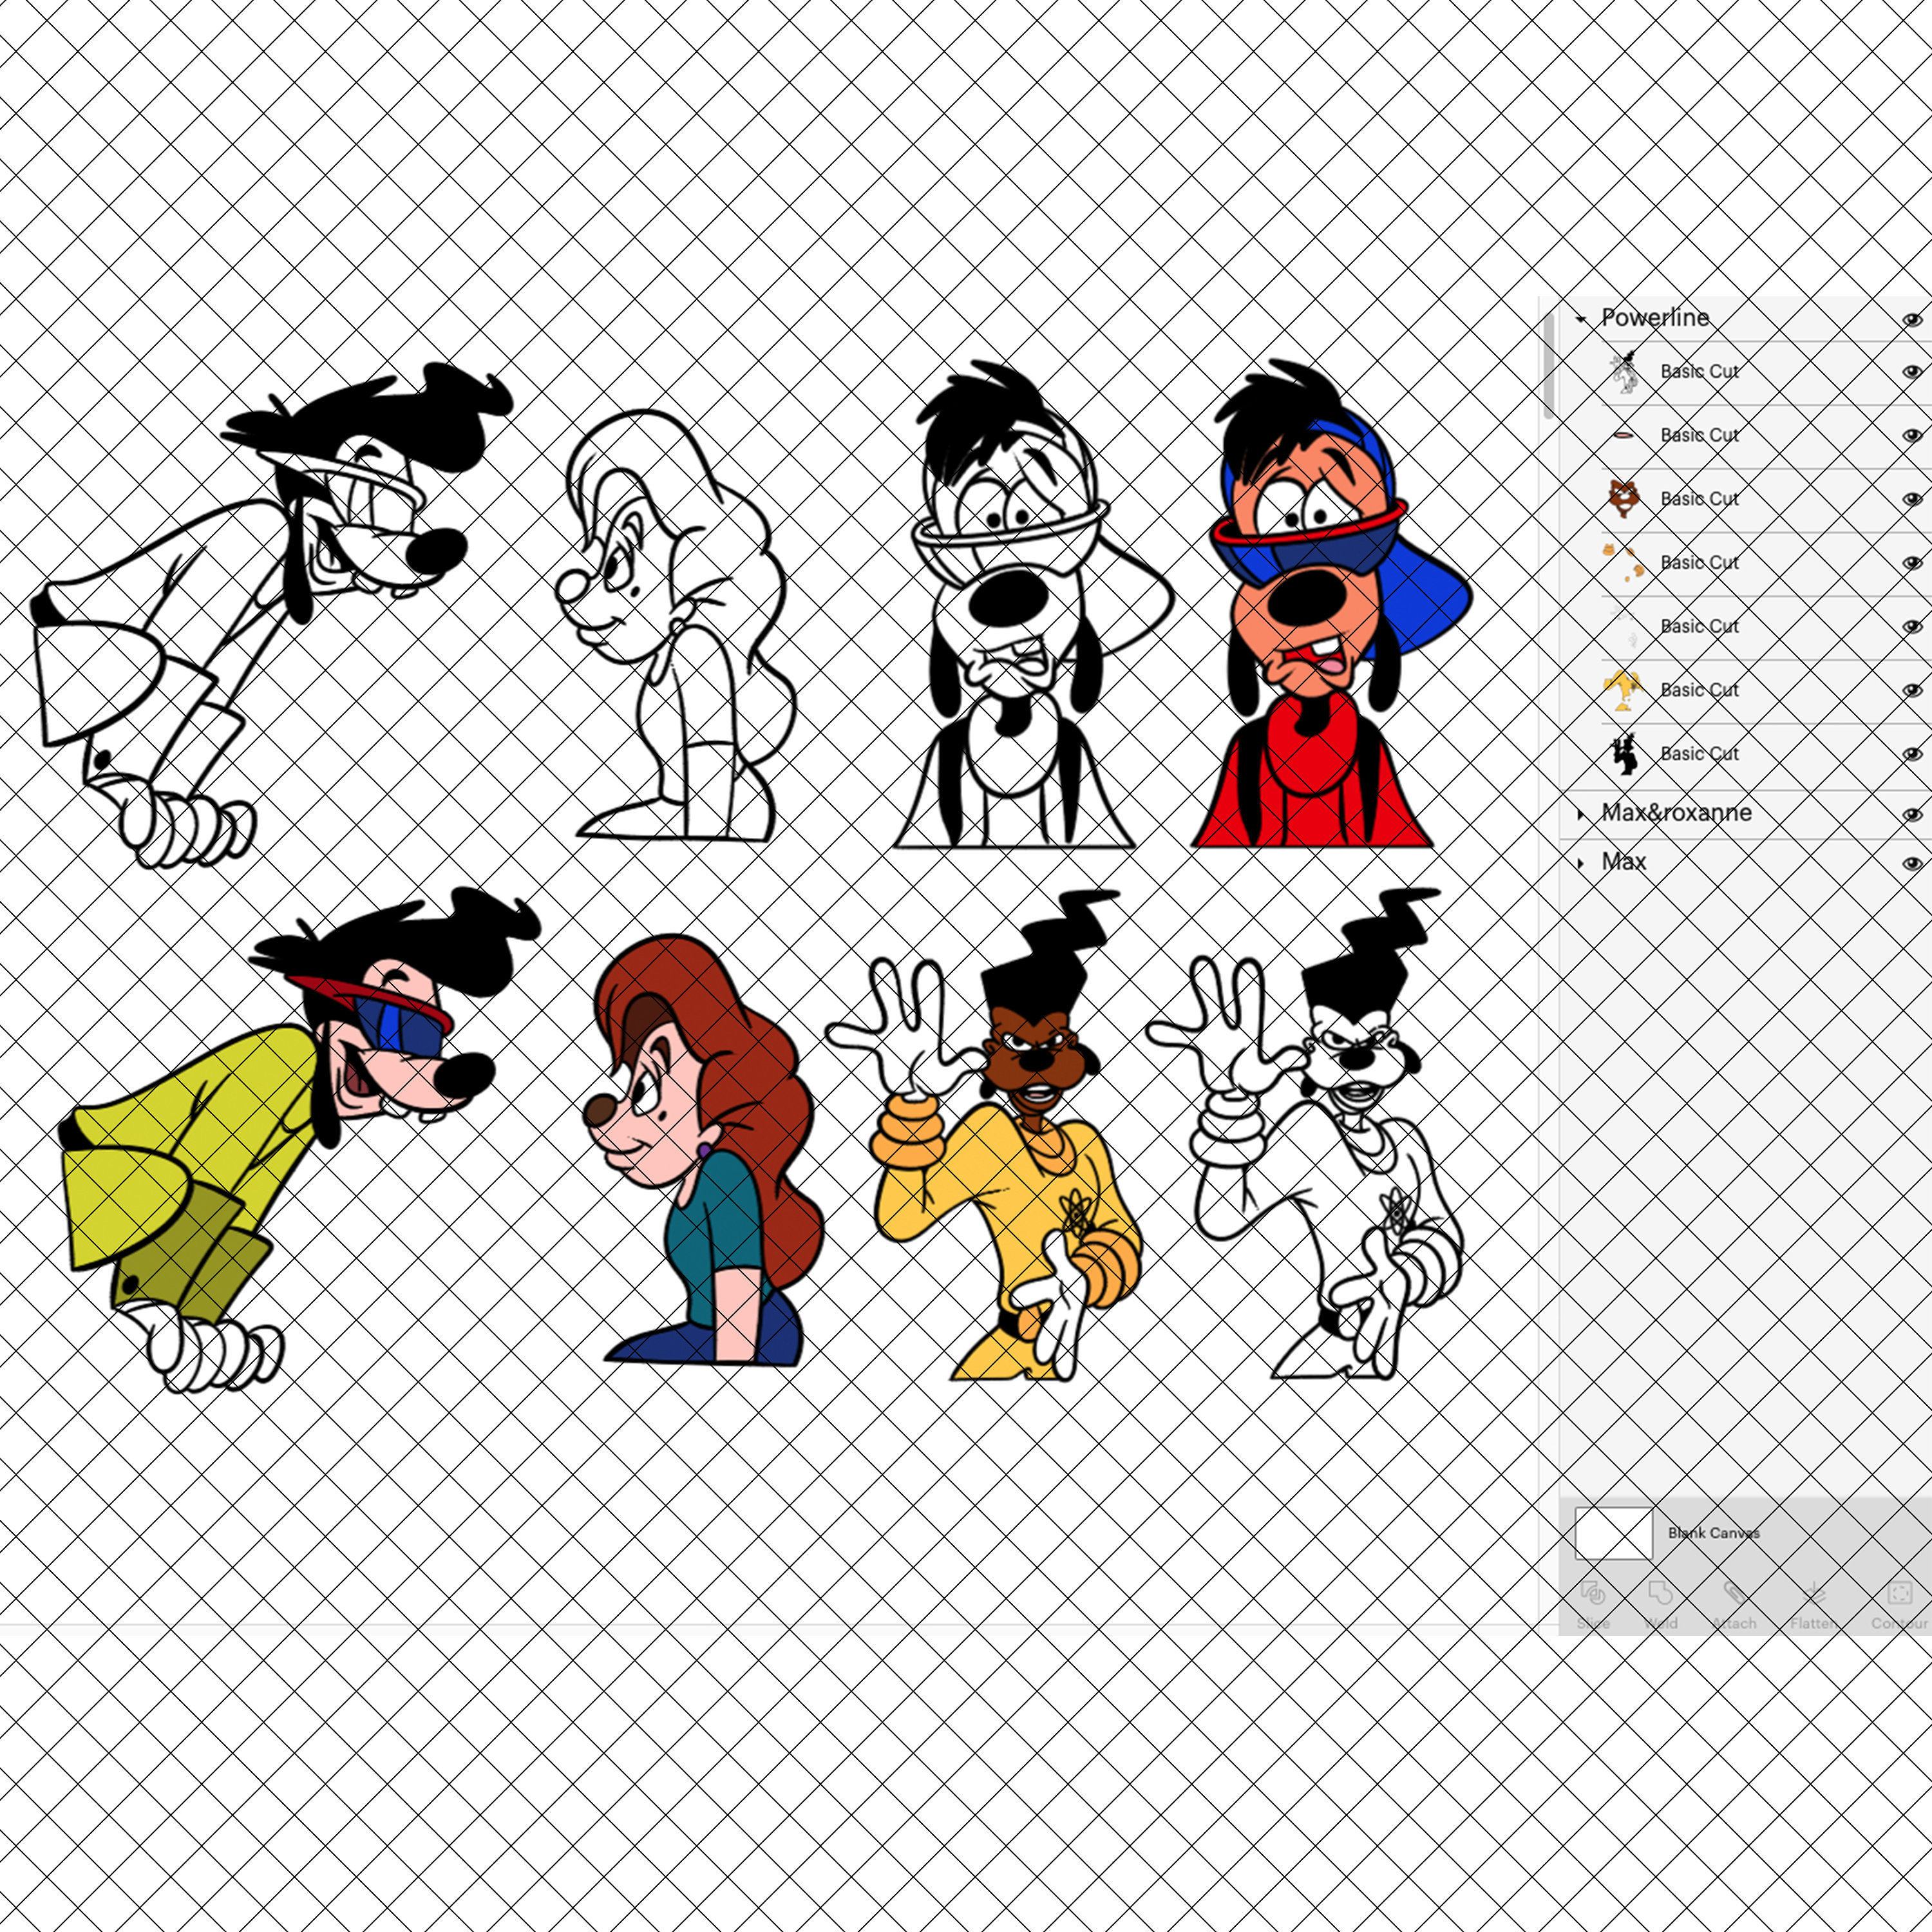This screenshot has width=1932, height=1932.
Task: Select the black silhouette Basic Cut thumbnail
Action: click(1625, 753)
